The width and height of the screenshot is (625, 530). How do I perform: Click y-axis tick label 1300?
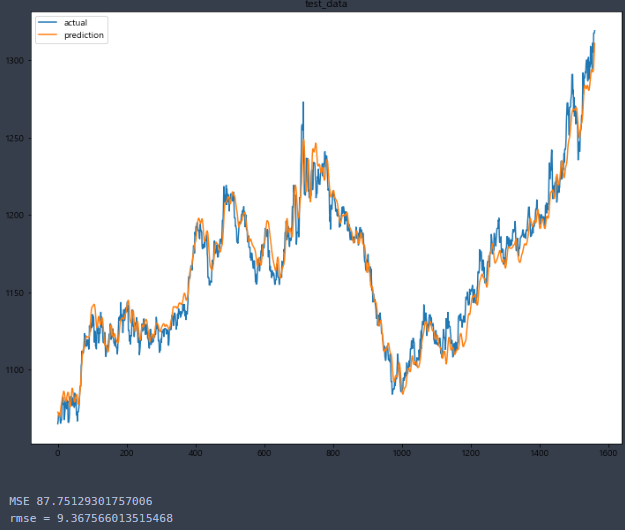click(15, 61)
